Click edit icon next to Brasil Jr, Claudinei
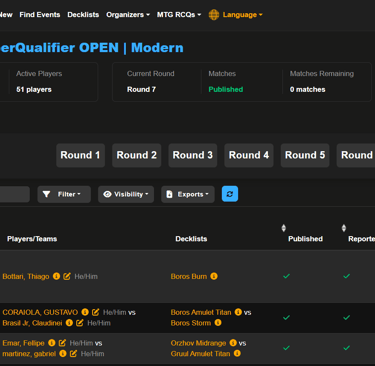This screenshot has width=375, height=366. (79, 323)
